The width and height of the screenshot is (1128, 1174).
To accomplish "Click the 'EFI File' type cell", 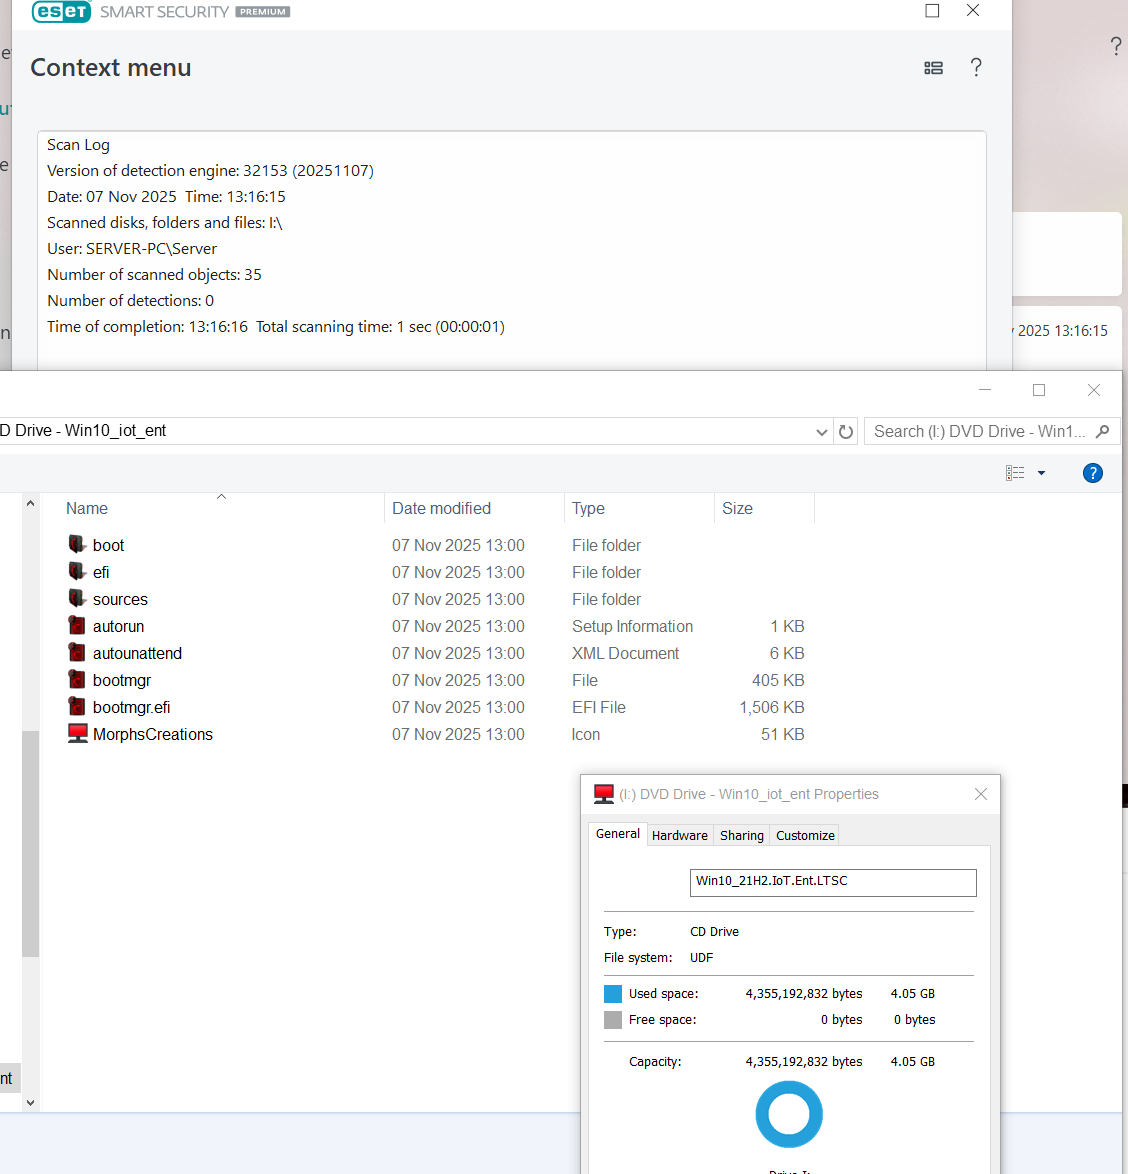I will pyautogui.click(x=599, y=707).
